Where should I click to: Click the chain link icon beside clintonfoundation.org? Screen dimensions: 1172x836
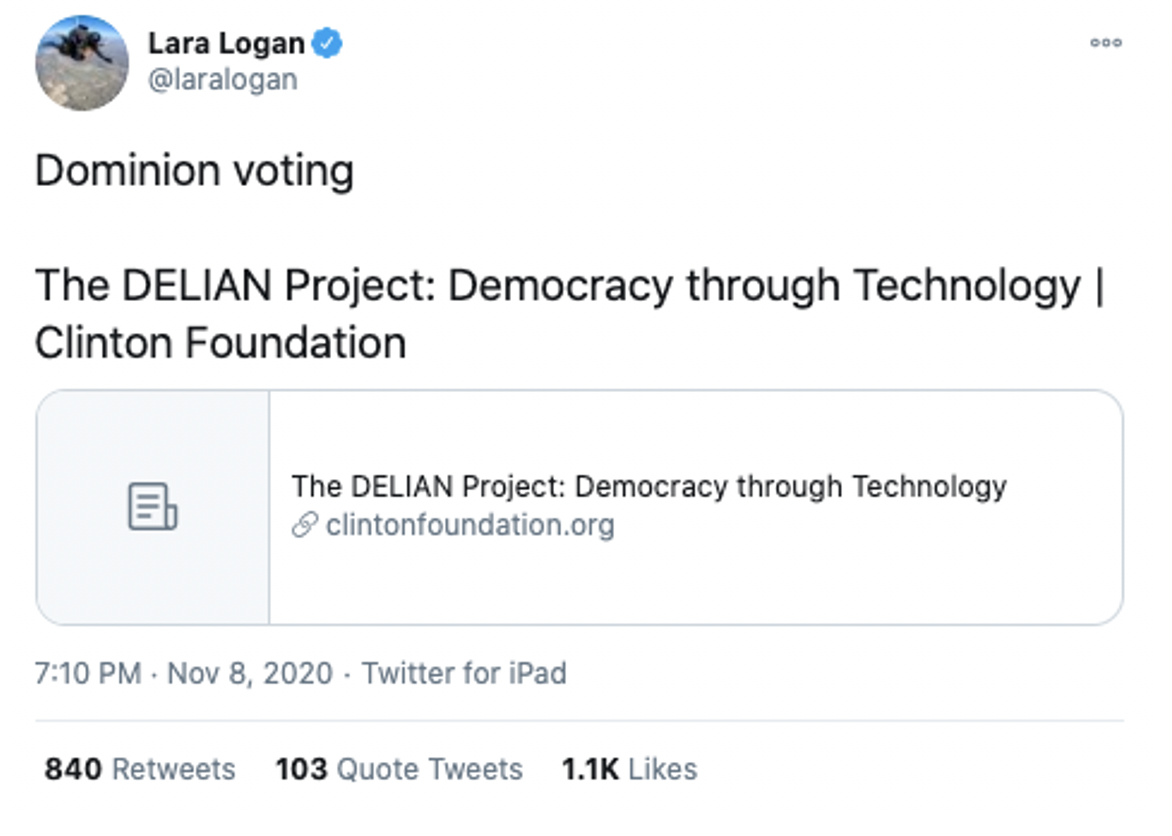coord(305,525)
